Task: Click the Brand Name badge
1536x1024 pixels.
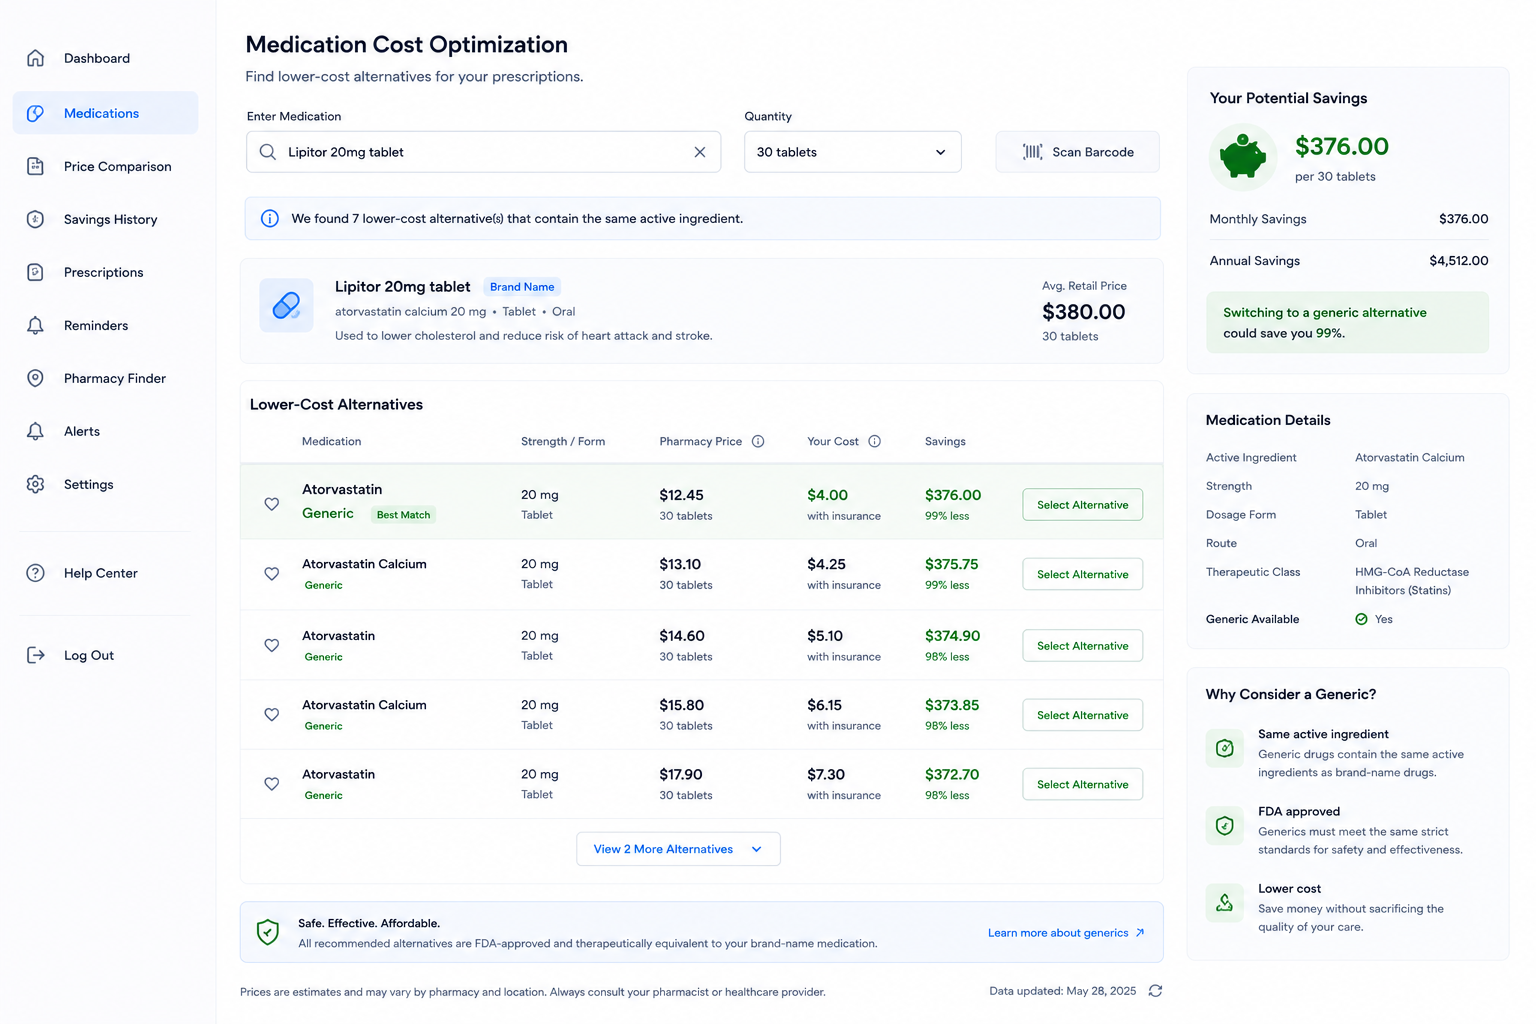Action: pos(522,287)
